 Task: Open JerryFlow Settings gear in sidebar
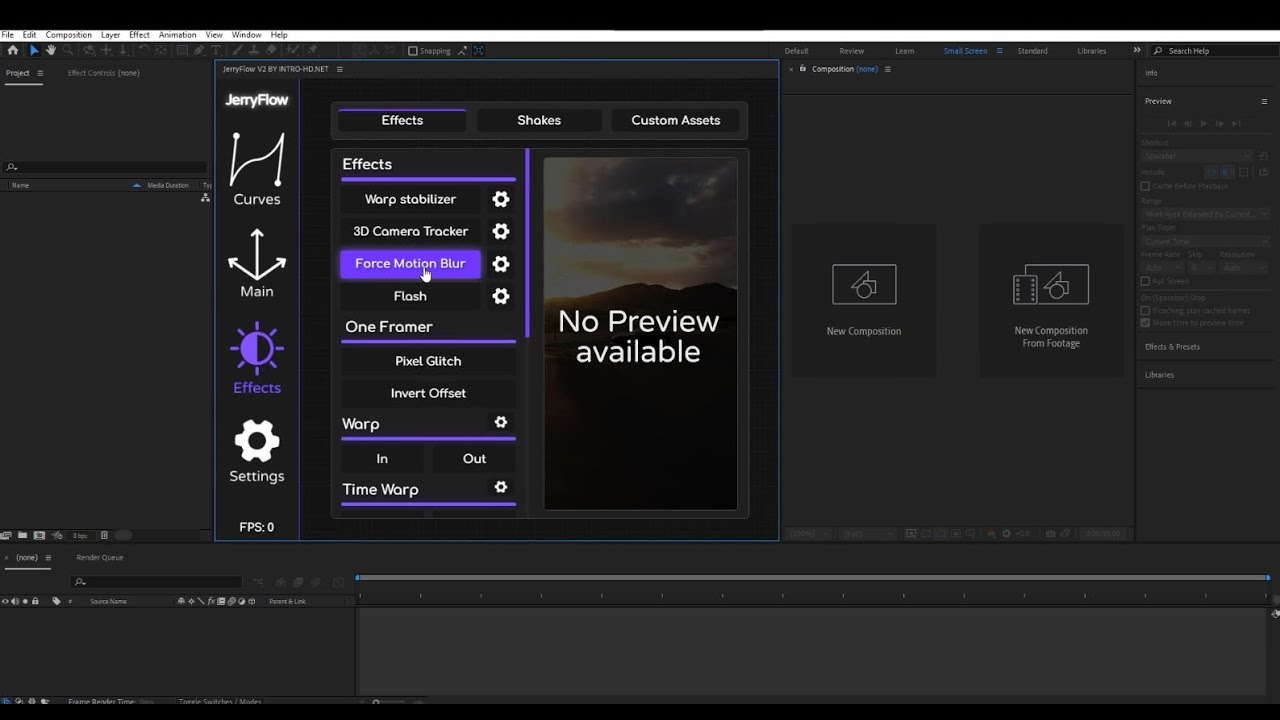click(257, 451)
